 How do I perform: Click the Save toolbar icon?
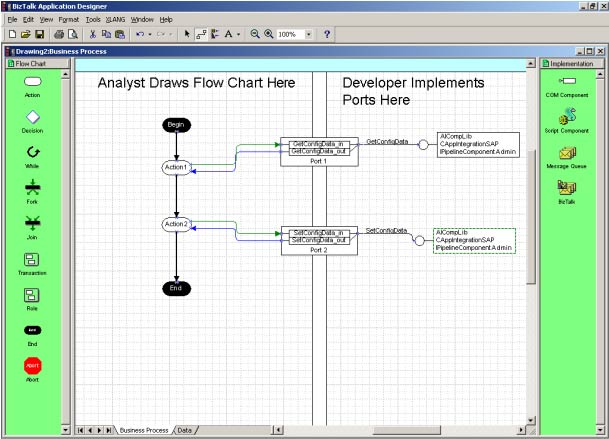point(38,34)
